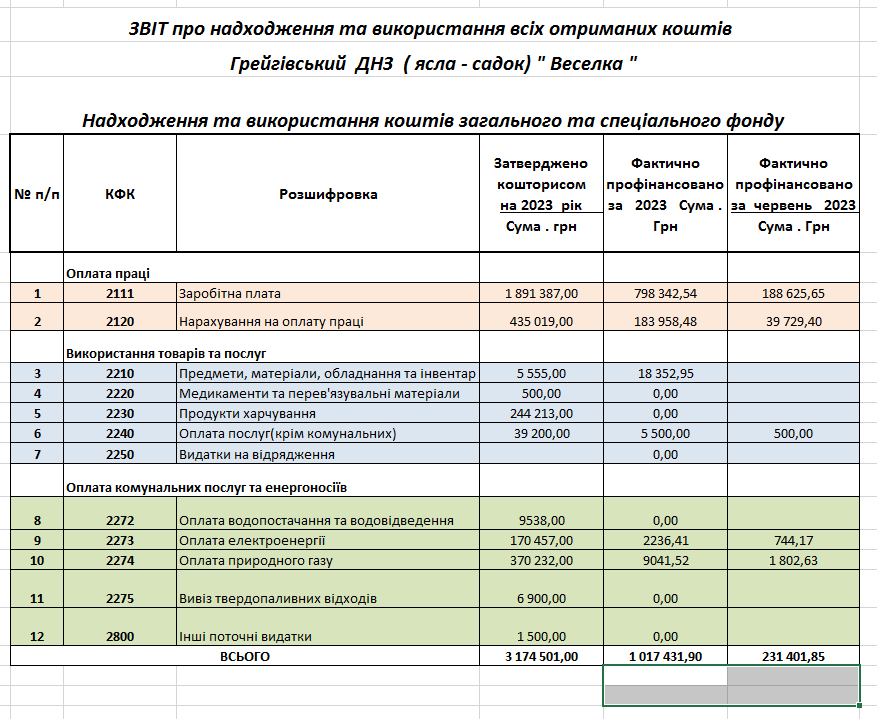Select the 'Розшифровка' header cell
The height and width of the screenshot is (719, 877).
pos(328,193)
